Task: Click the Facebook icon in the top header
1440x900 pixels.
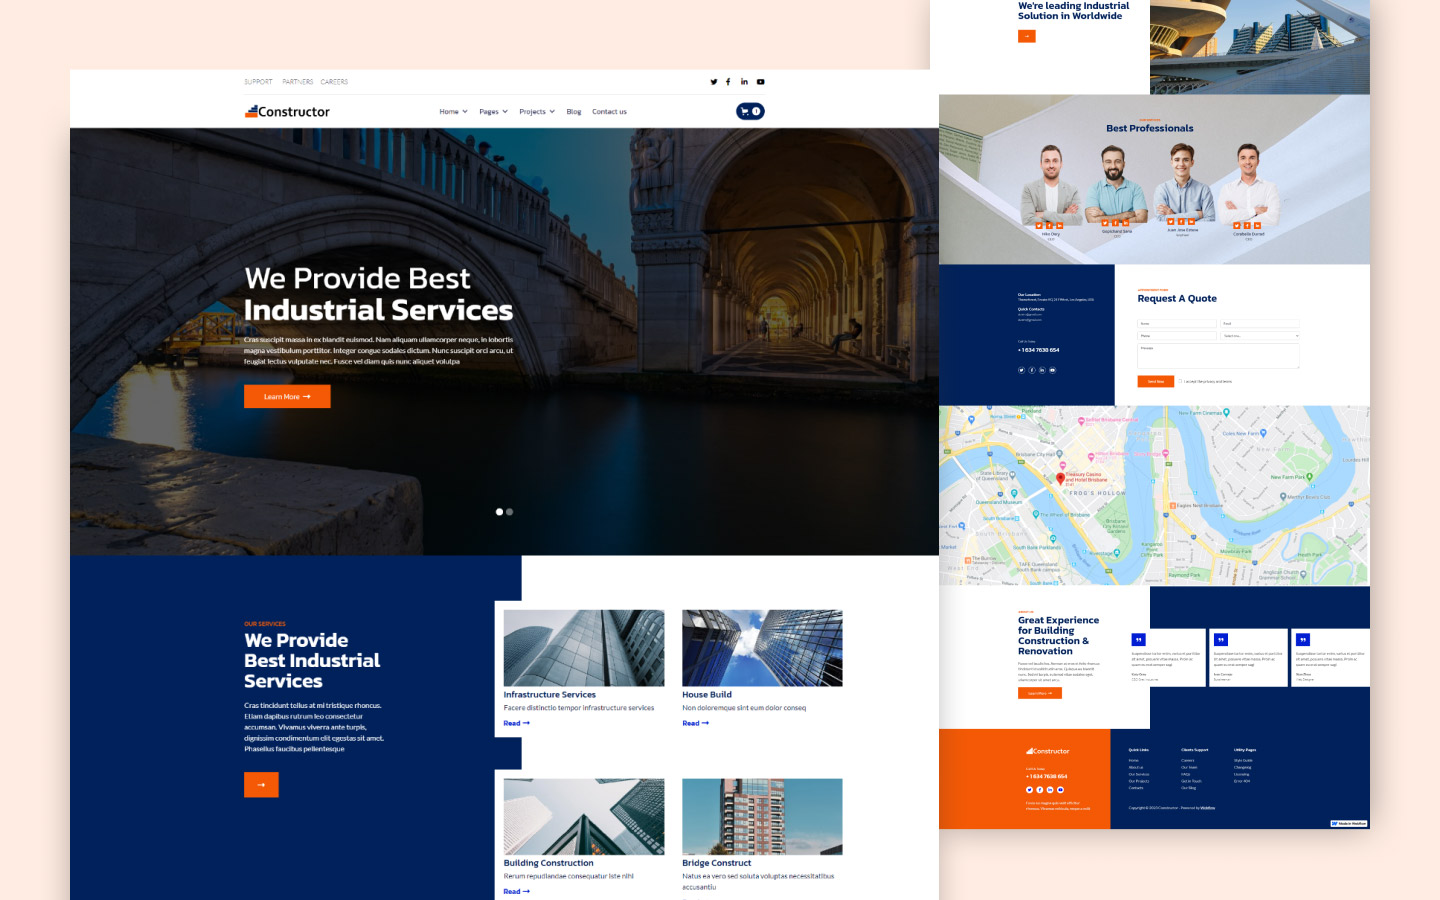Action: [728, 81]
